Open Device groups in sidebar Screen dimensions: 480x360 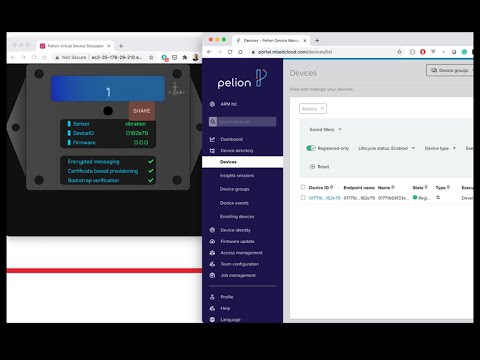(x=234, y=189)
